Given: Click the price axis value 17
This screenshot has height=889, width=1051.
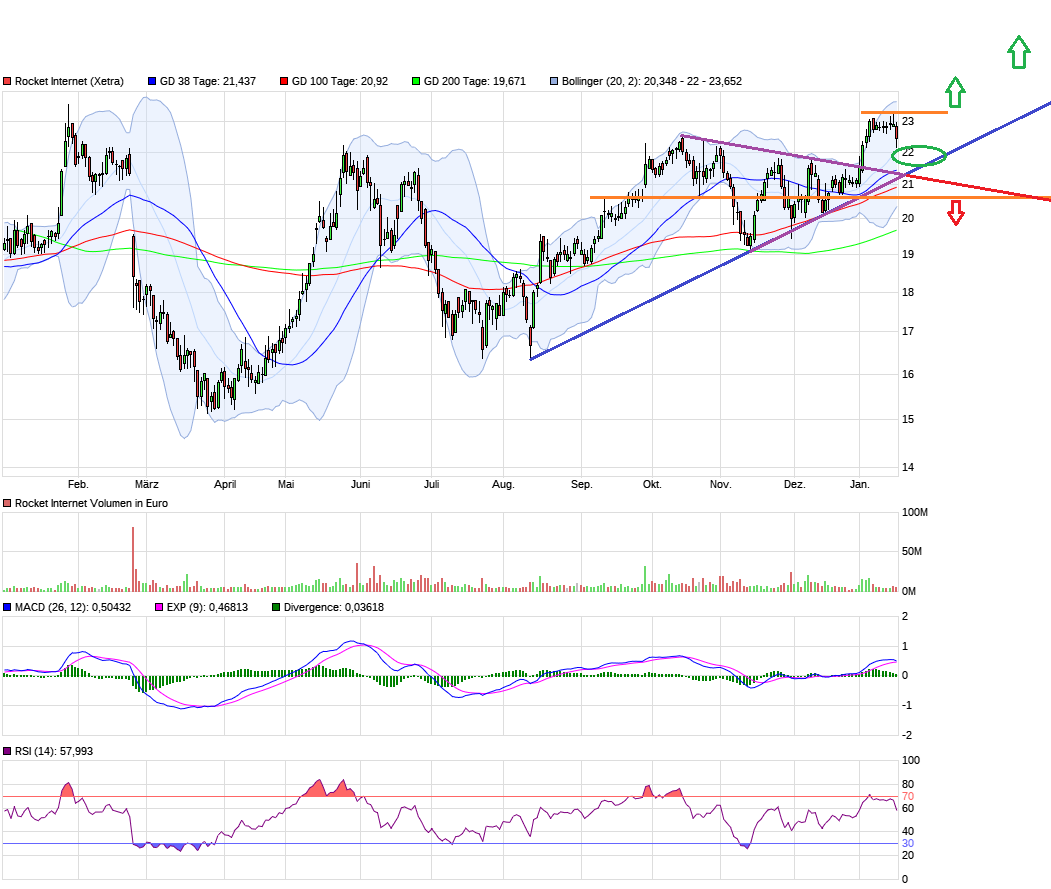Looking at the screenshot, I should [908, 331].
